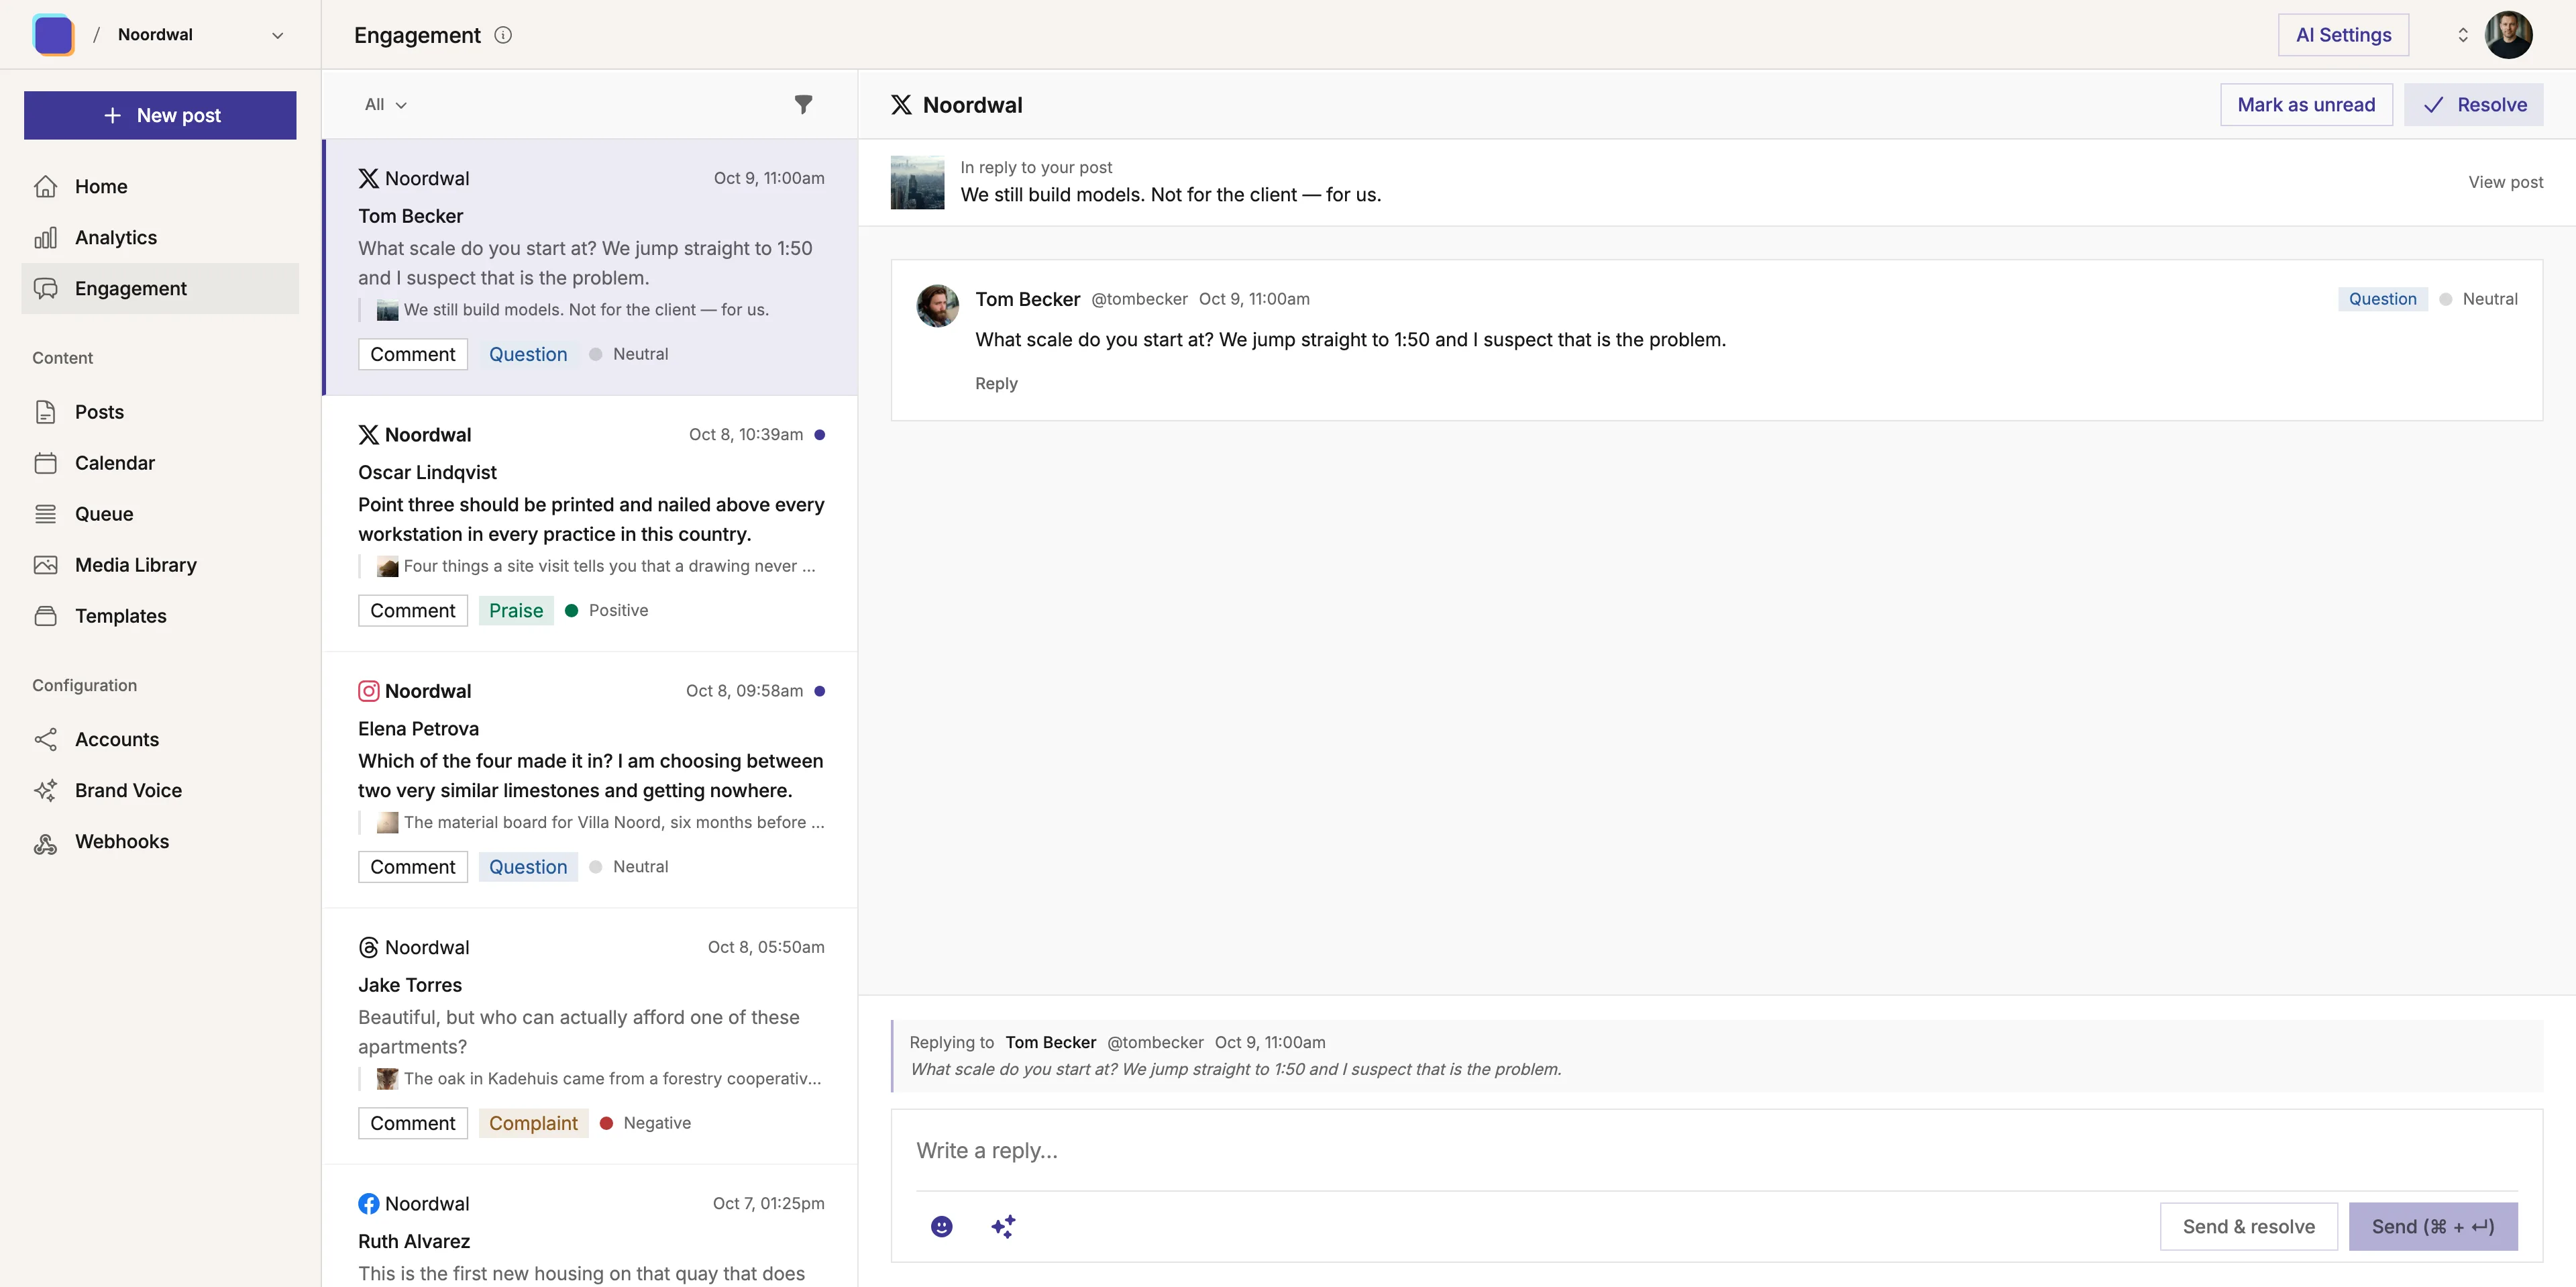2576x1287 pixels.
Task: Open the Engagement menu item
Action: click(x=160, y=288)
